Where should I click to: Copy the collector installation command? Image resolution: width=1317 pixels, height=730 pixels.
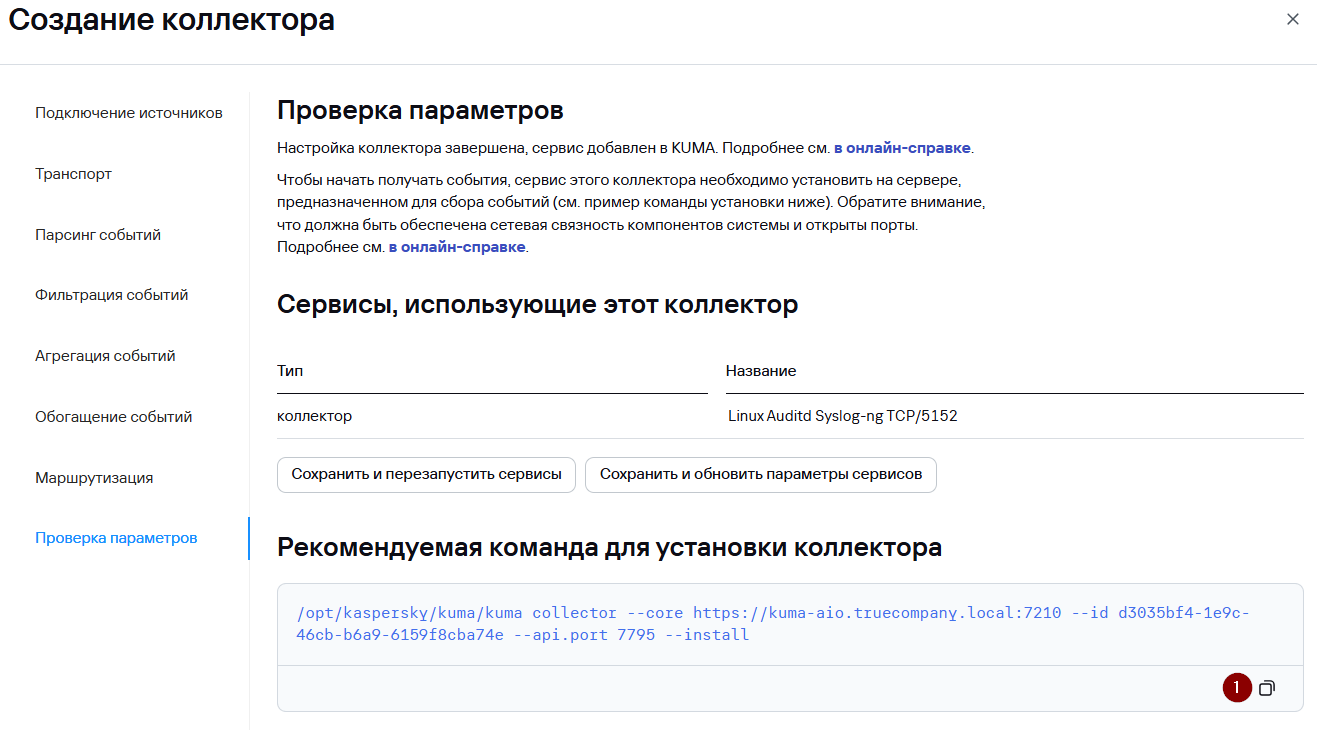point(1266,688)
